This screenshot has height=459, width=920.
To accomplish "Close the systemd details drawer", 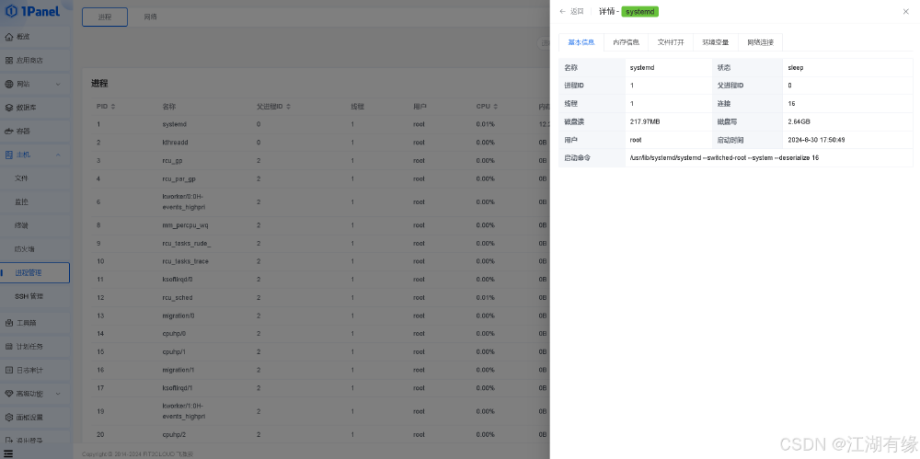I will pos(905,12).
